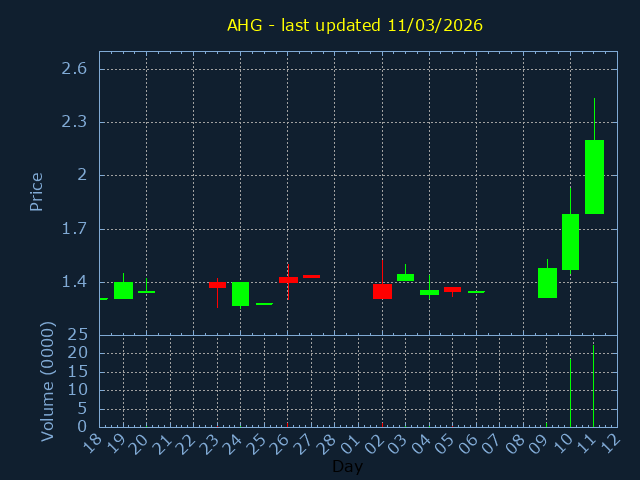640x480 pixels.
Task: Click the 'Price' y-axis label
Action: coord(37,191)
